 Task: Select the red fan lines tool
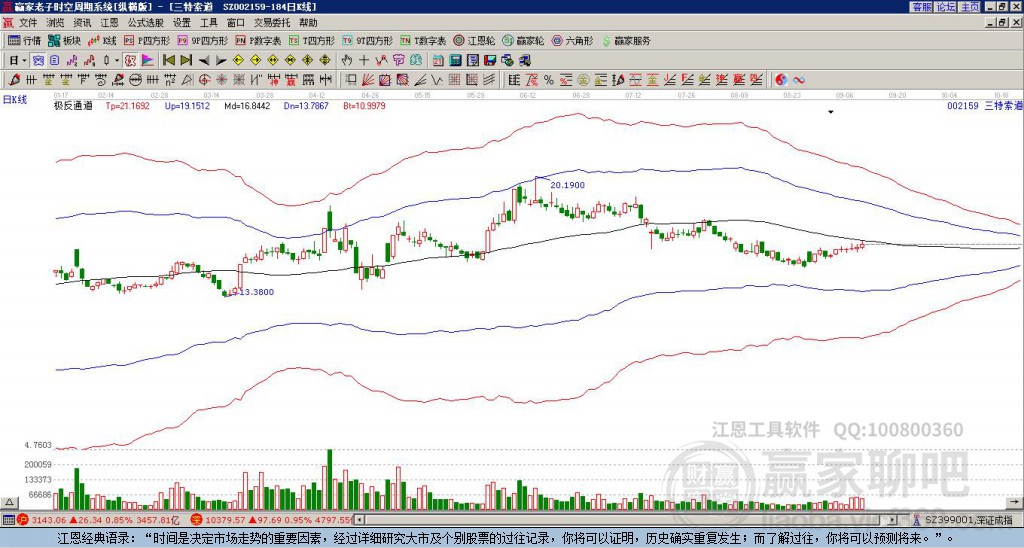coord(368,80)
